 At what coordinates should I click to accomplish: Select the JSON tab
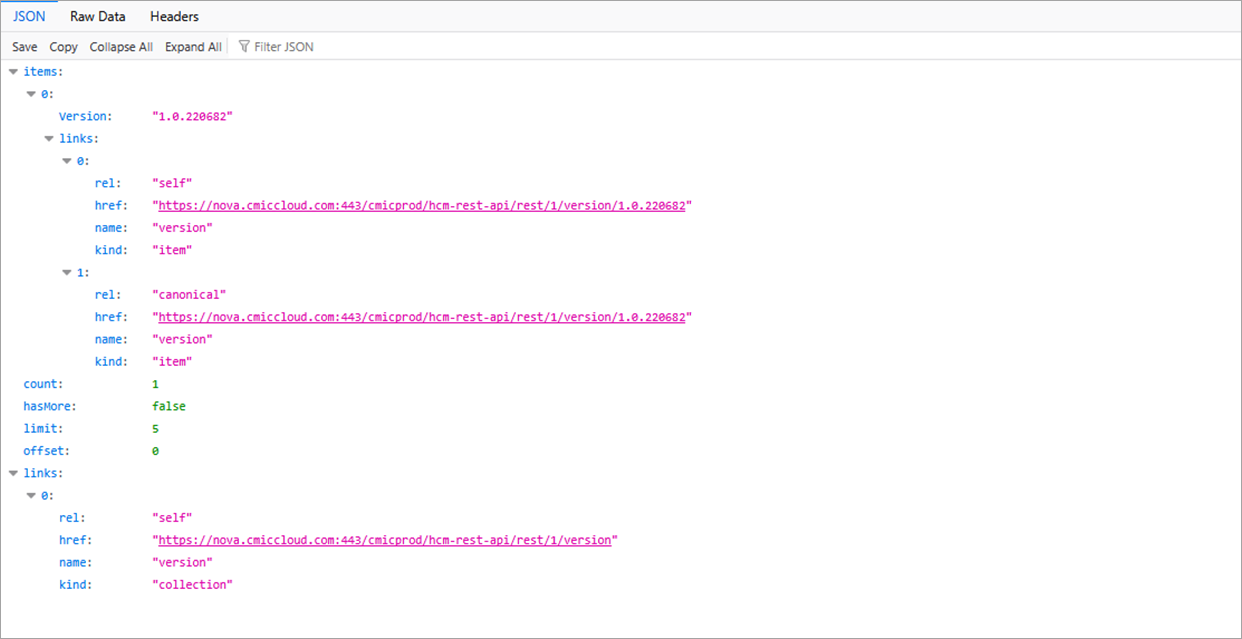click(x=29, y=16)
